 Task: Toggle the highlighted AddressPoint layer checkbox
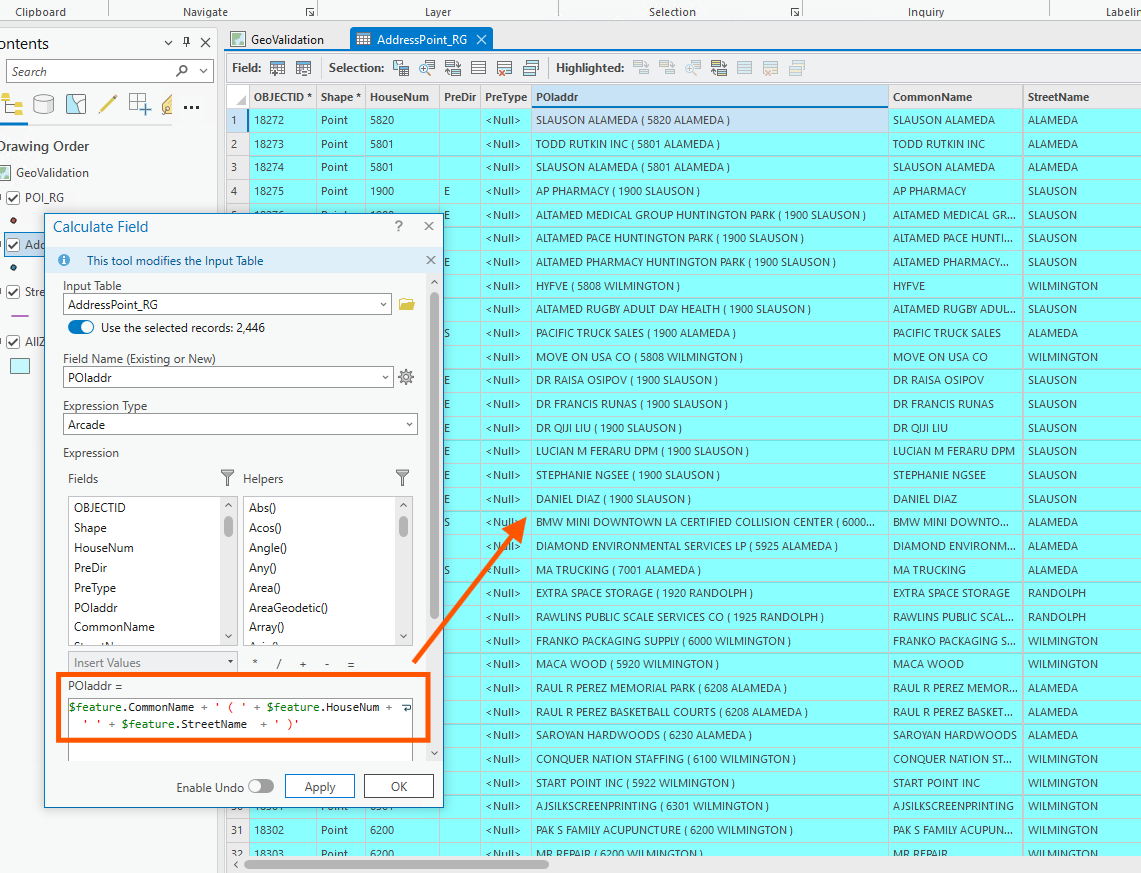coord(13,244)
